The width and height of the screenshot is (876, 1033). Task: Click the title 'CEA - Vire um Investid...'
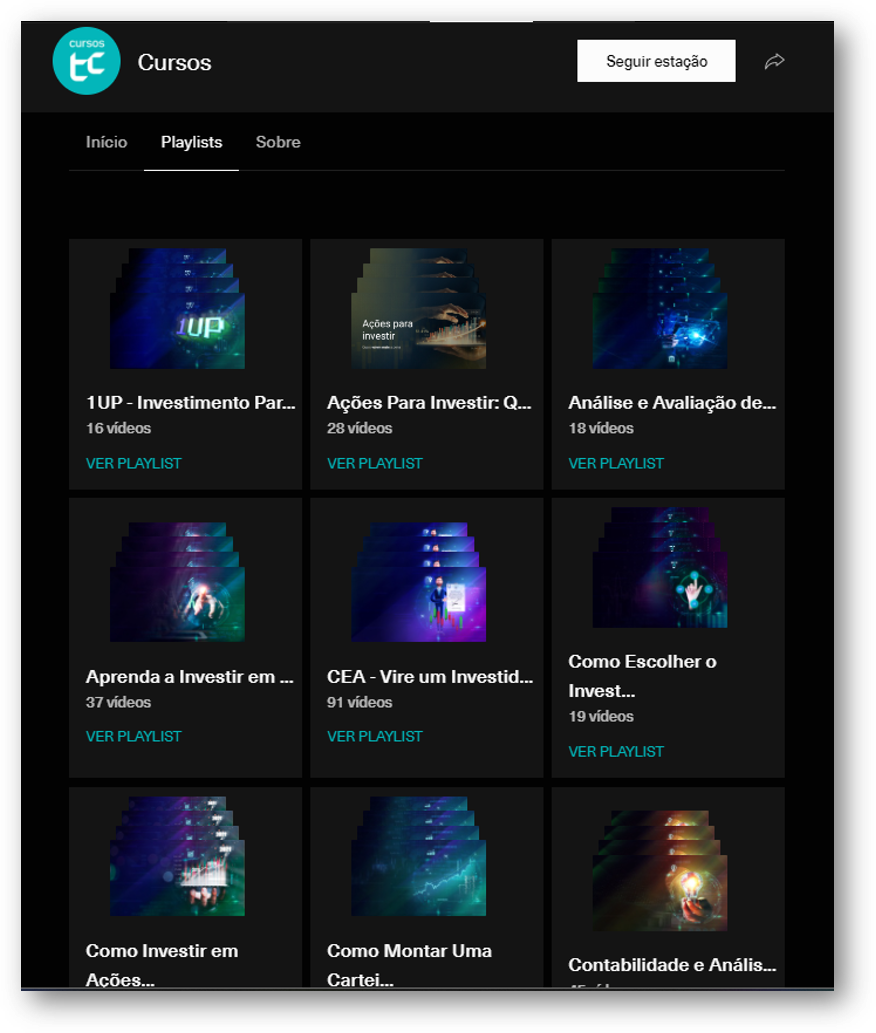[430, 677]
